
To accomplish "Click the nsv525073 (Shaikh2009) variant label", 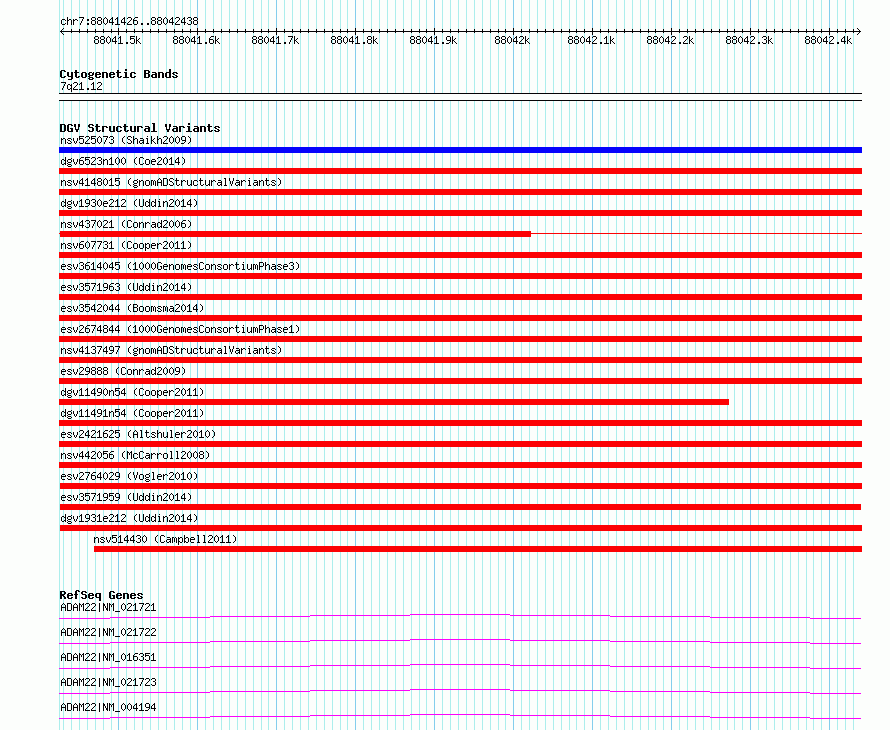I will pos(126,140).
